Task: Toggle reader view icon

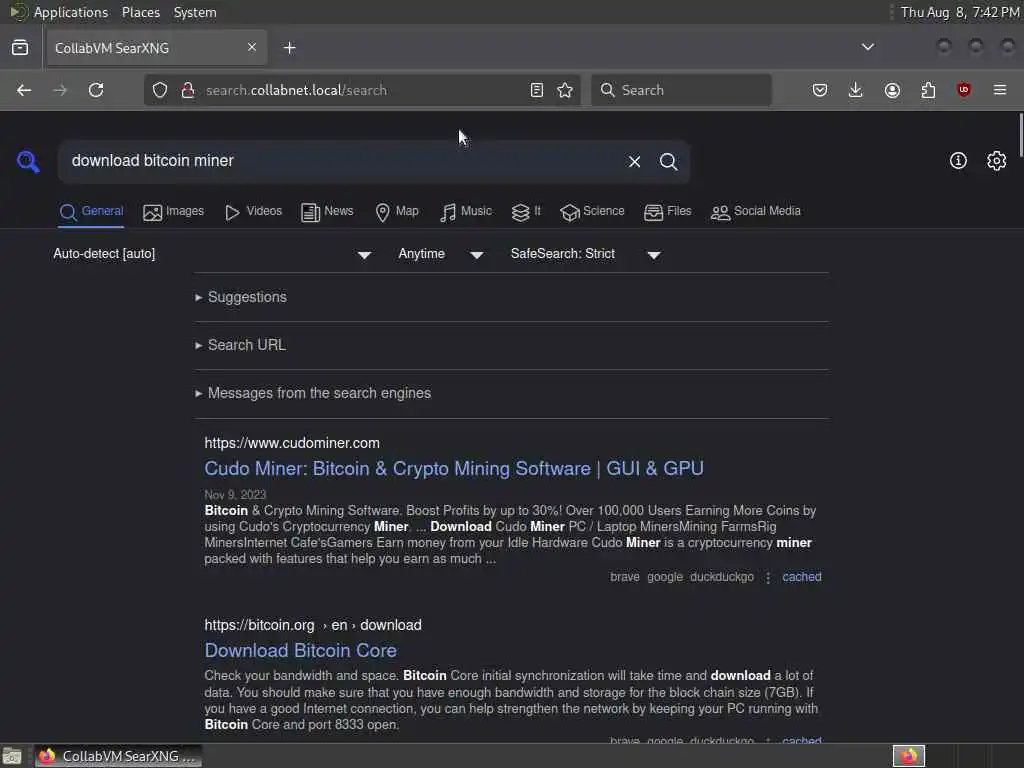Action: [x=537, y=90]
